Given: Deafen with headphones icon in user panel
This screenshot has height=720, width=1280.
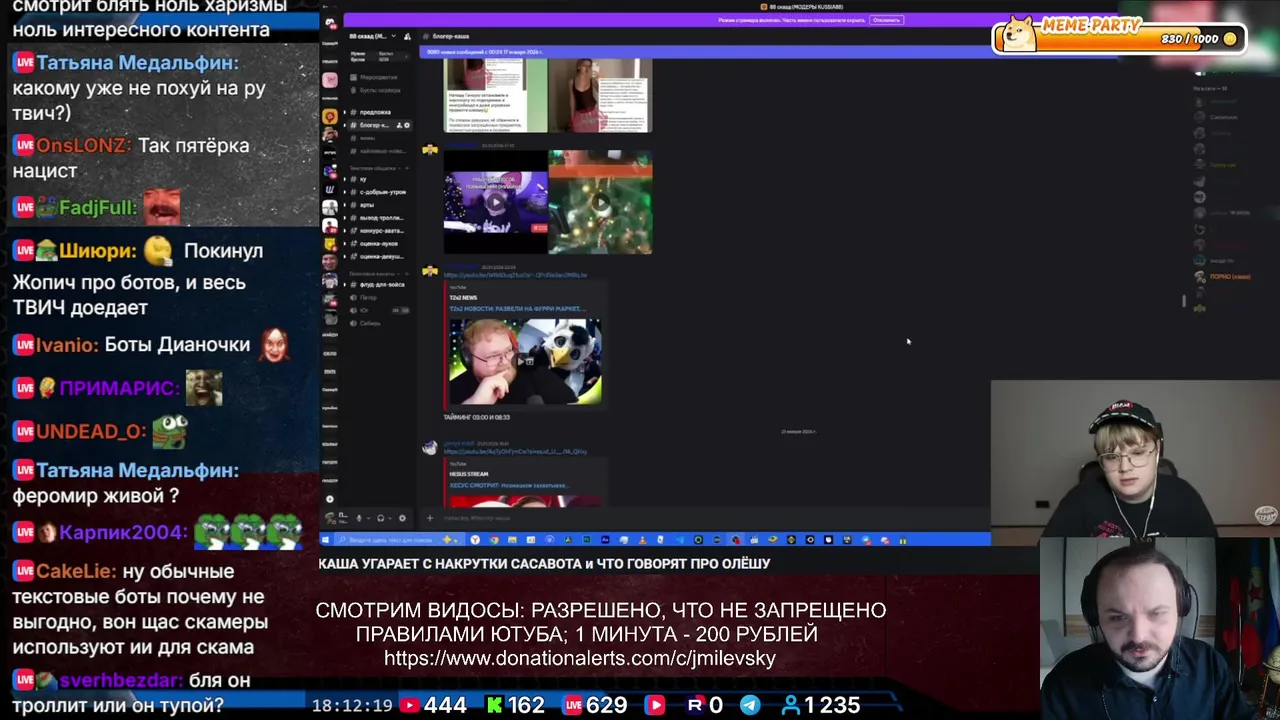Looking at the screenshot, I should point(380,518).
